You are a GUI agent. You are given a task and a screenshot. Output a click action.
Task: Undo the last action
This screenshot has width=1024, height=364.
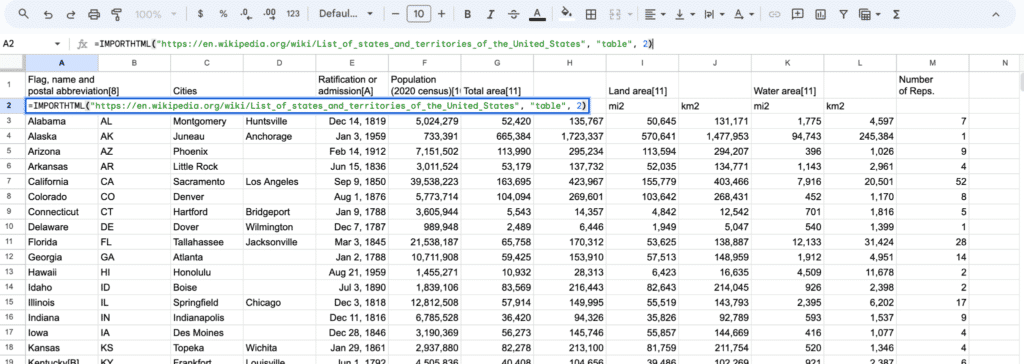[48, 14]
